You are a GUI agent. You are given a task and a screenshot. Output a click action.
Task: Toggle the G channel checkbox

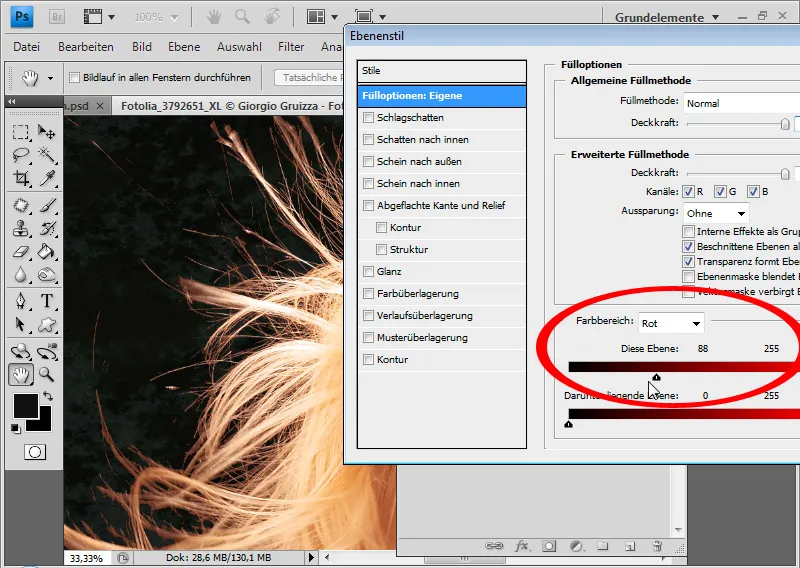point(720,191)
